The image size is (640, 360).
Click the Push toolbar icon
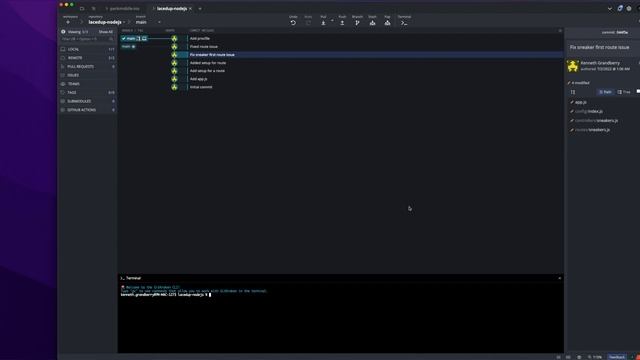point(342,23)
